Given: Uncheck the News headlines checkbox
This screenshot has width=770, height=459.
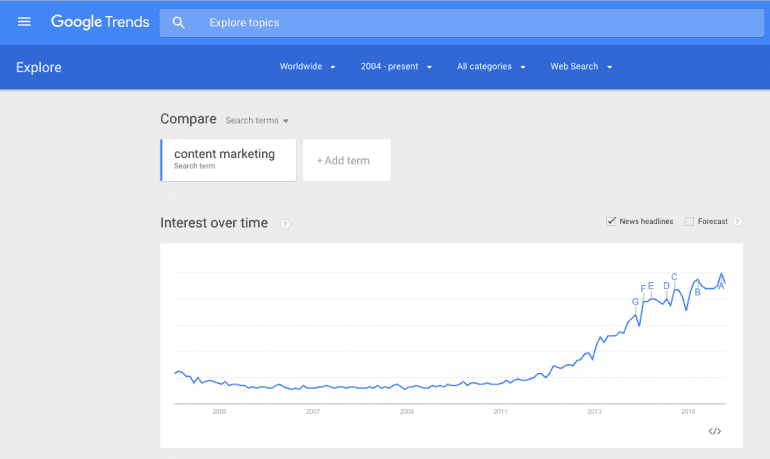Looking at the screenshot, I should (x=610, y=221).
